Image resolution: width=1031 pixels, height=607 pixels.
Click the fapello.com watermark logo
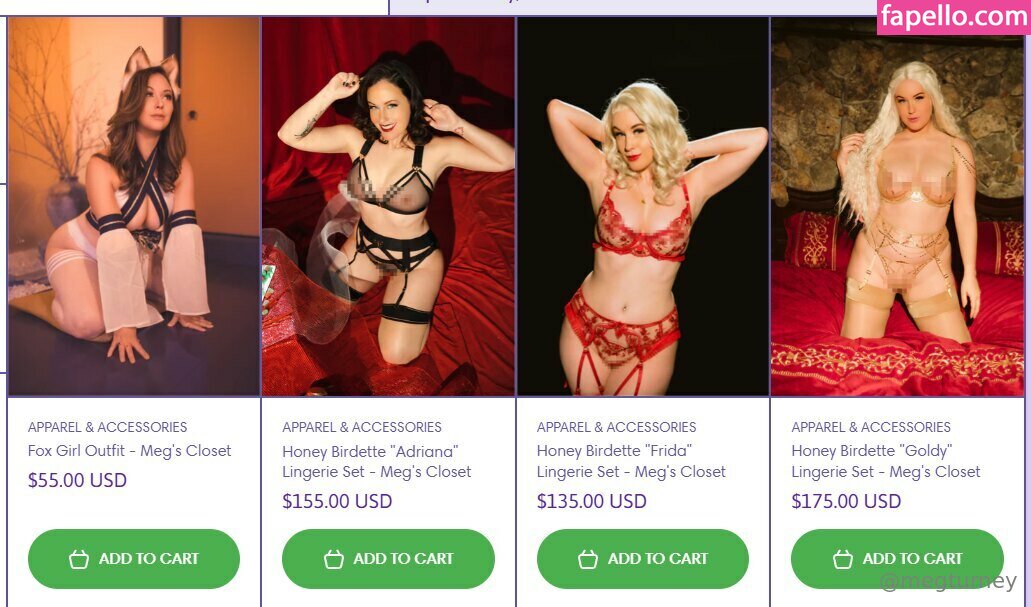[953, 16]
